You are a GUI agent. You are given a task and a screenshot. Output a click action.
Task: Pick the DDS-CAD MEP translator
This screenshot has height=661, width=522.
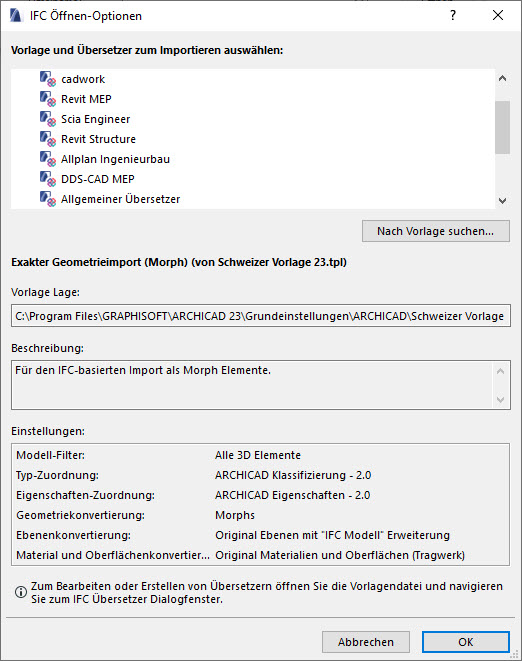[x=98, y=179]
